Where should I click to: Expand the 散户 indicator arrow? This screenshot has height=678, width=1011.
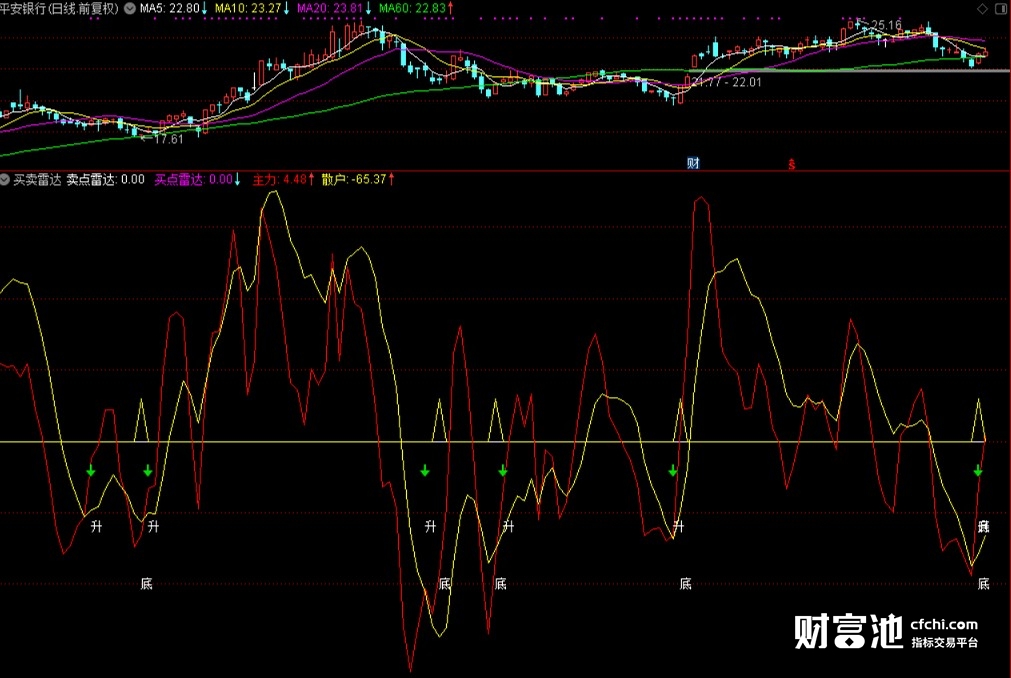click(x=392, y=179)
